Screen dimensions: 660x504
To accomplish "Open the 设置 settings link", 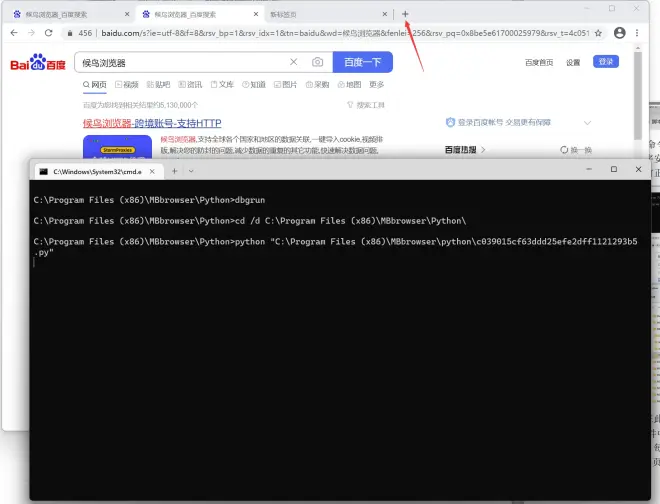I will [x=573, y=63].
